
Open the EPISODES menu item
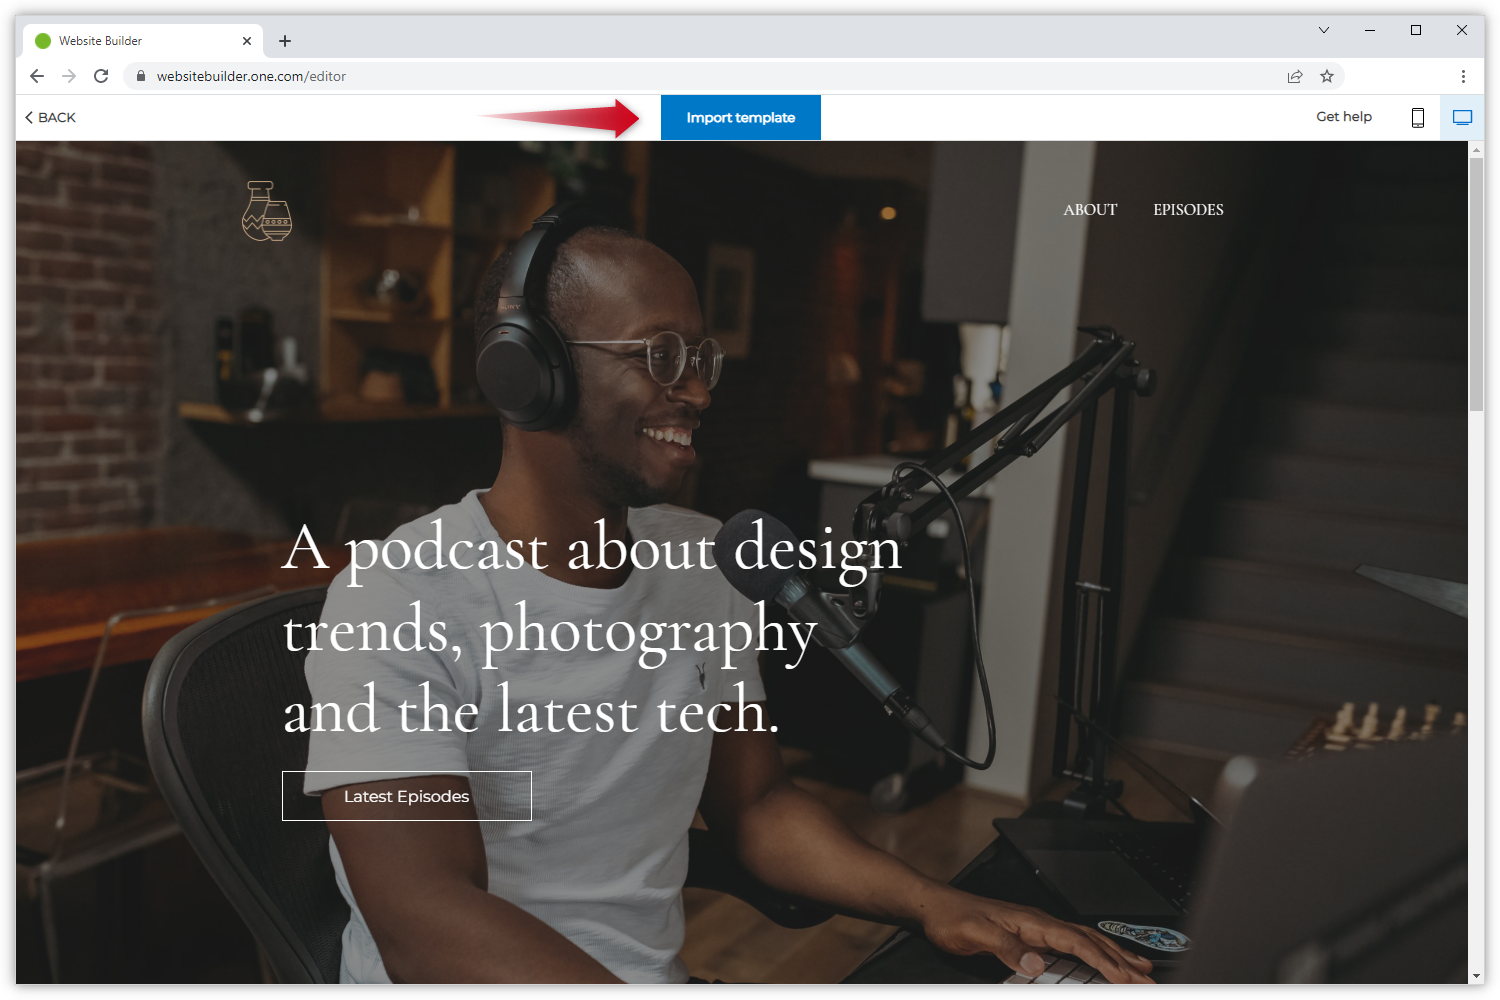tap(1188, 210)
